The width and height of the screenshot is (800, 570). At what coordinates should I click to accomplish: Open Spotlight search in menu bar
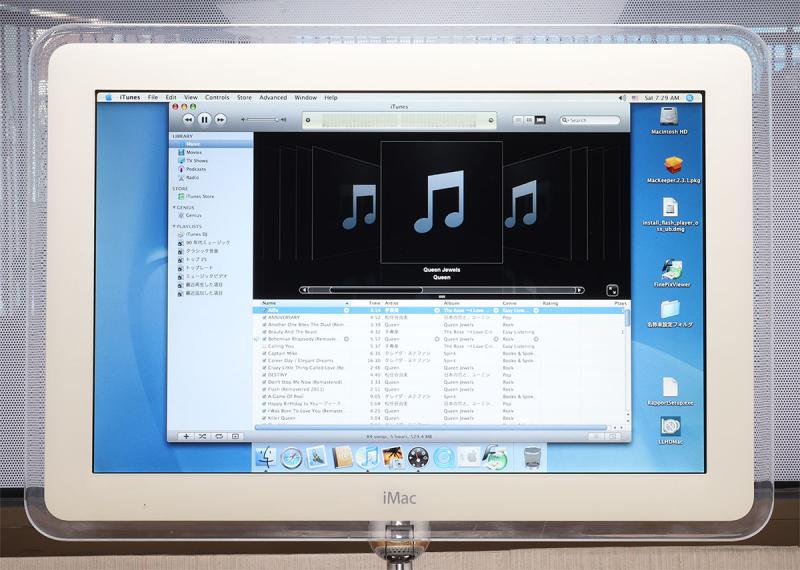point(690,97)
